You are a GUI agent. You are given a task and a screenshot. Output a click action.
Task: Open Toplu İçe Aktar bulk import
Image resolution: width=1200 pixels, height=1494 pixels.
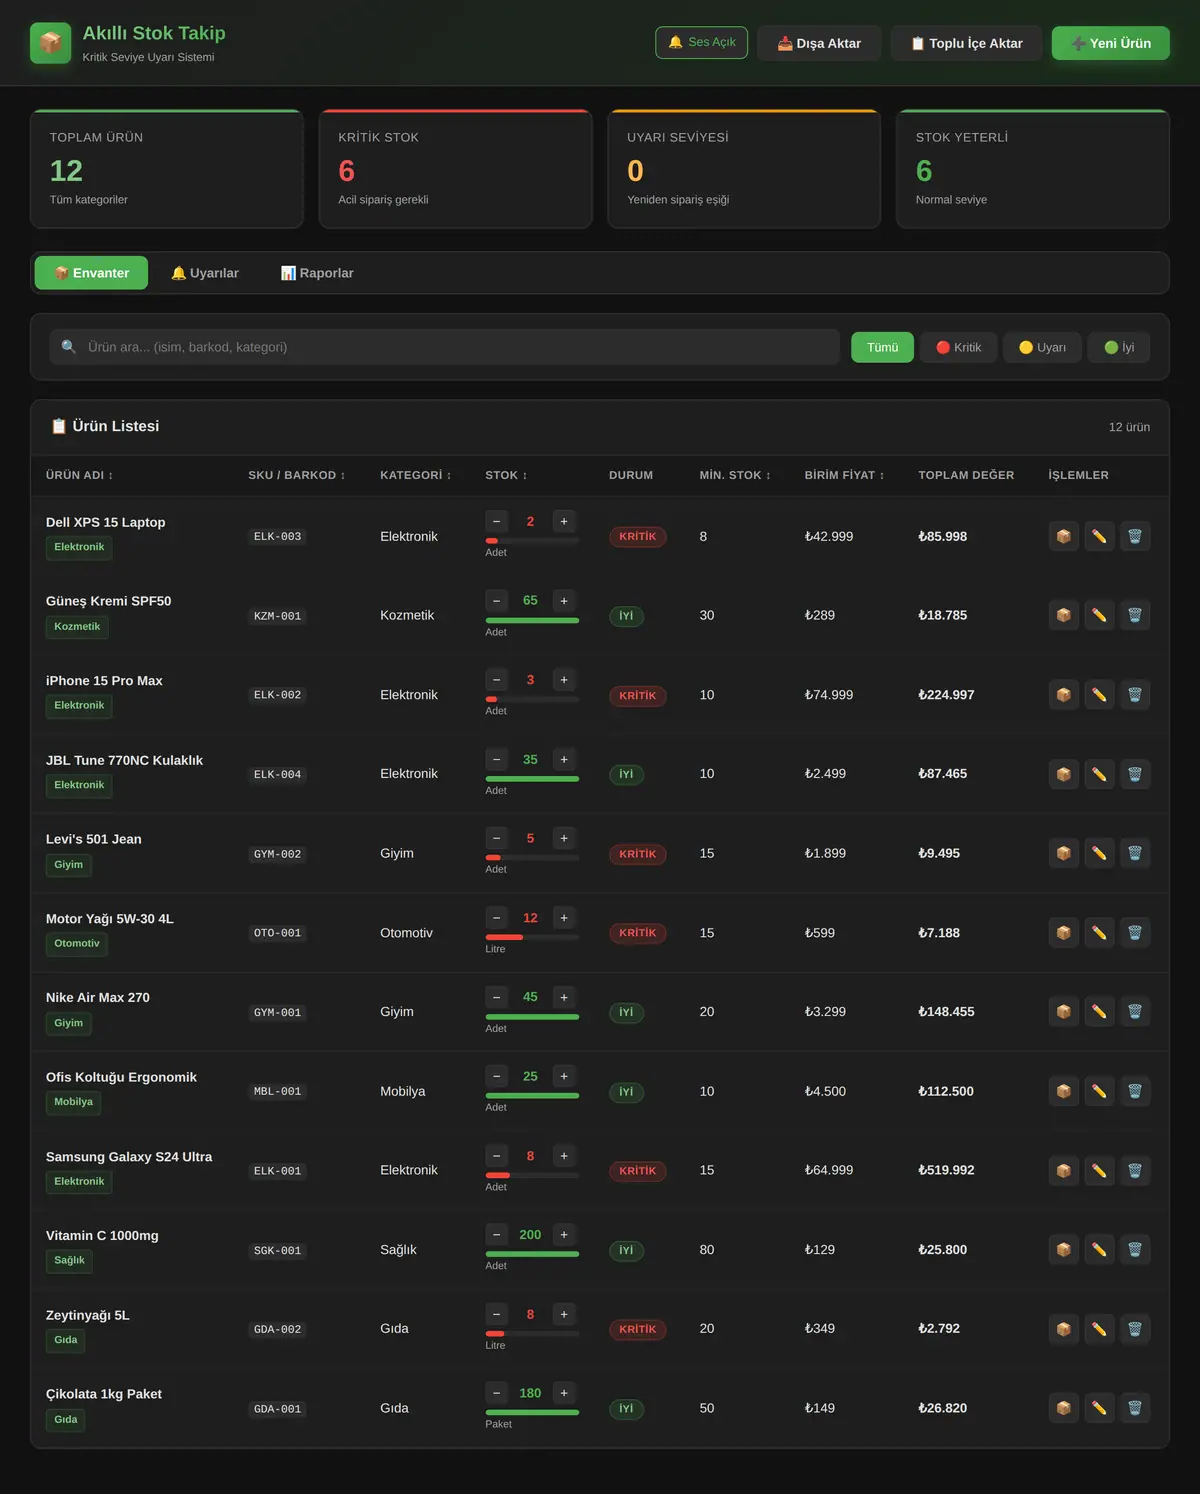coord(966,43)
